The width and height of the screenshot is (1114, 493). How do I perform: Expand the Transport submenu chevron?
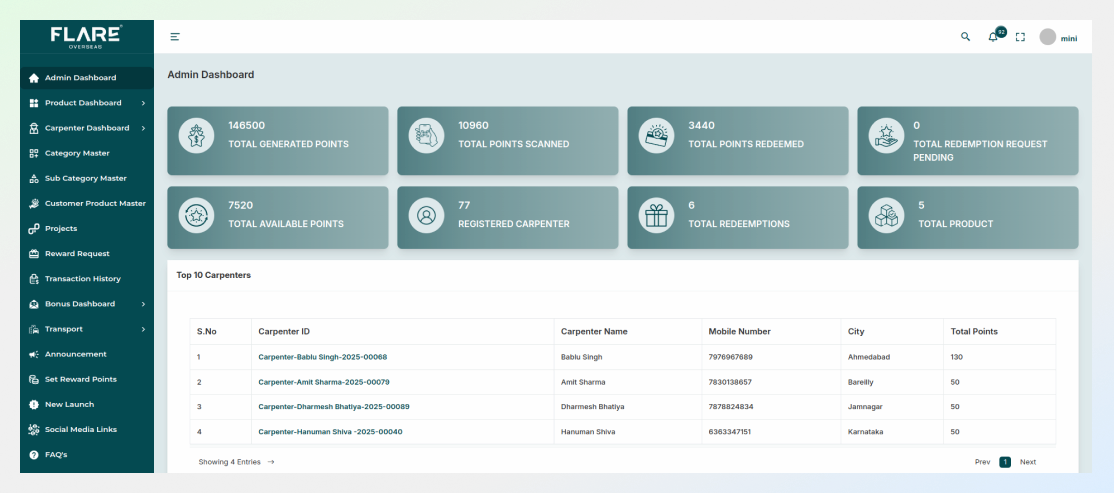144,329
